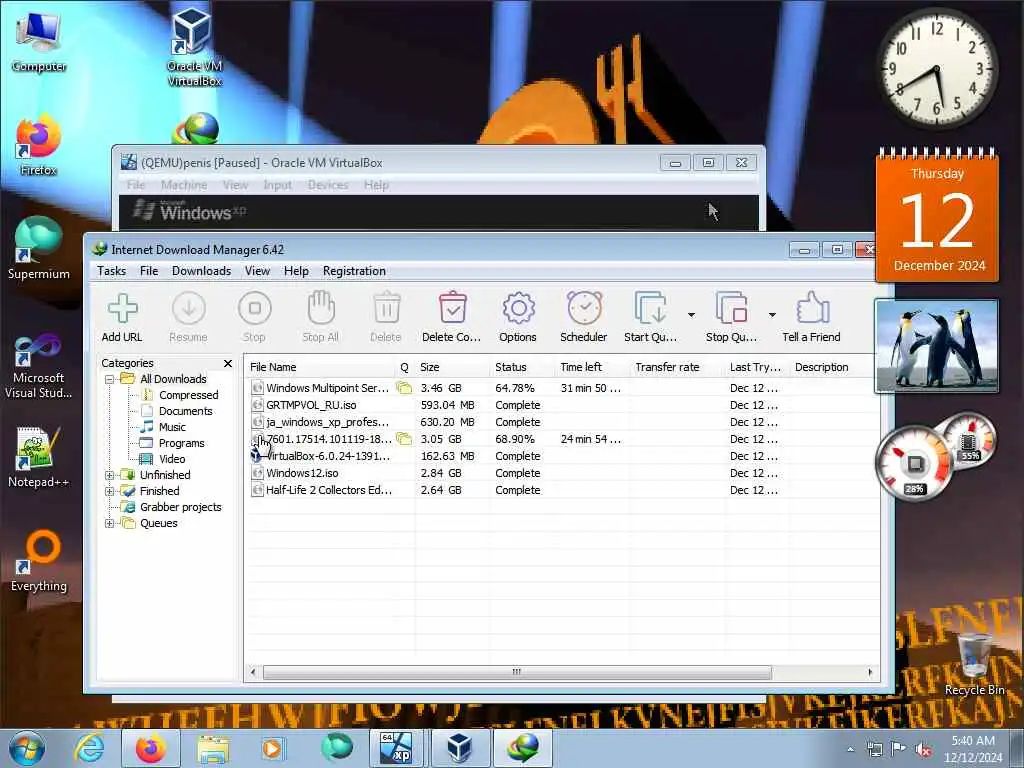Select the Programs category
This screenshot has width=1024, height=768.
(182, 443)
